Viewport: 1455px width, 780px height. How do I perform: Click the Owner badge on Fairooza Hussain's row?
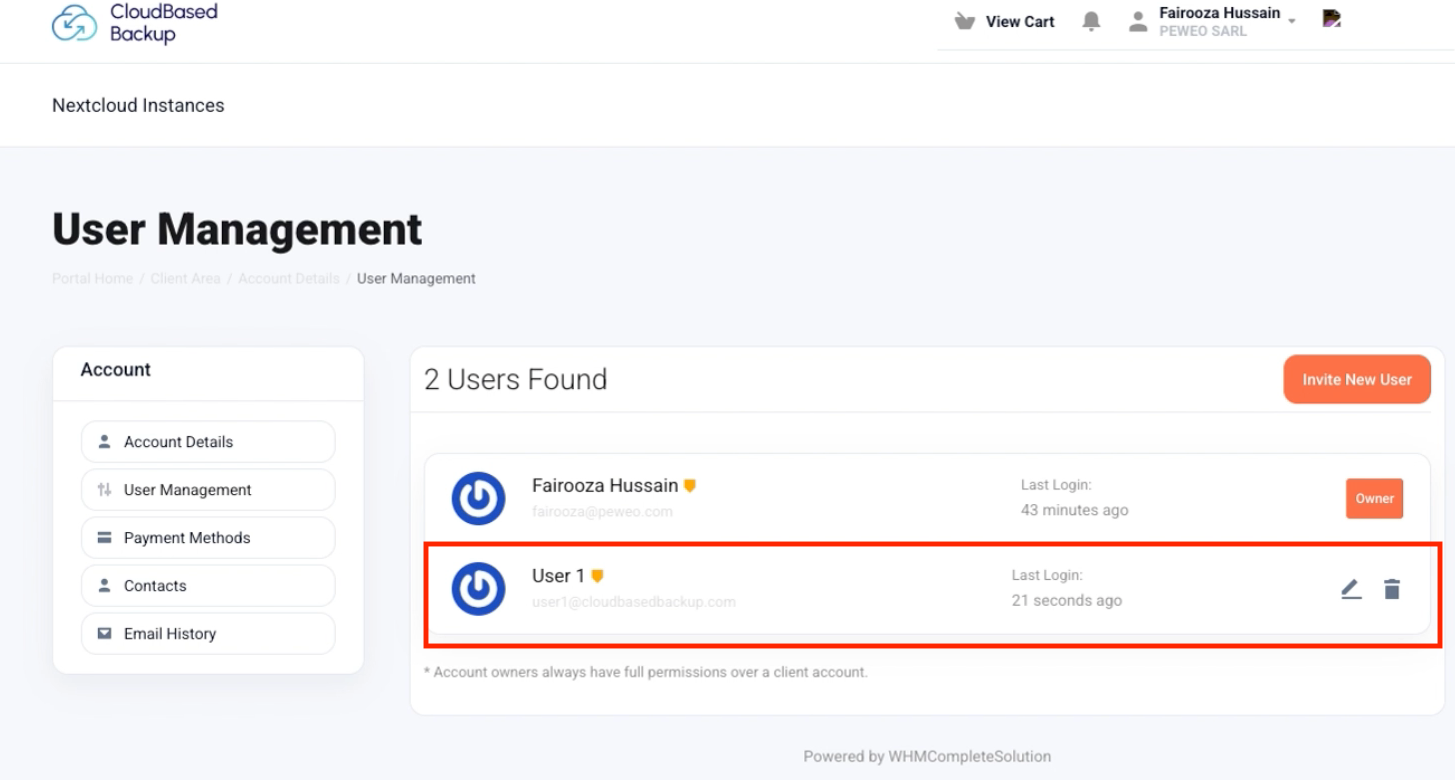(1374, 498)
